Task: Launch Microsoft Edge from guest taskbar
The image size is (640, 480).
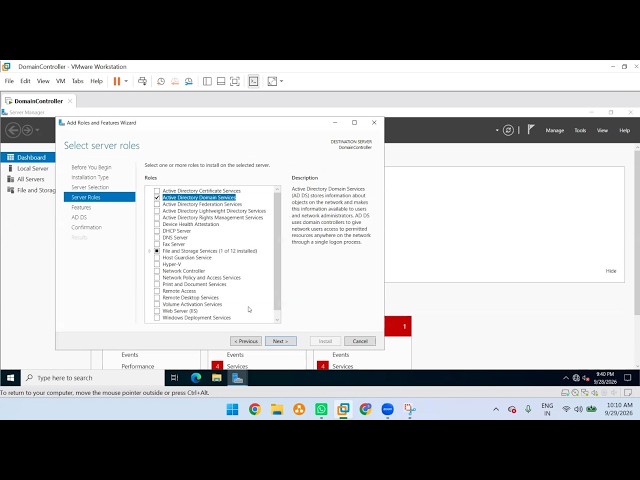Action: tap(196, 378)
